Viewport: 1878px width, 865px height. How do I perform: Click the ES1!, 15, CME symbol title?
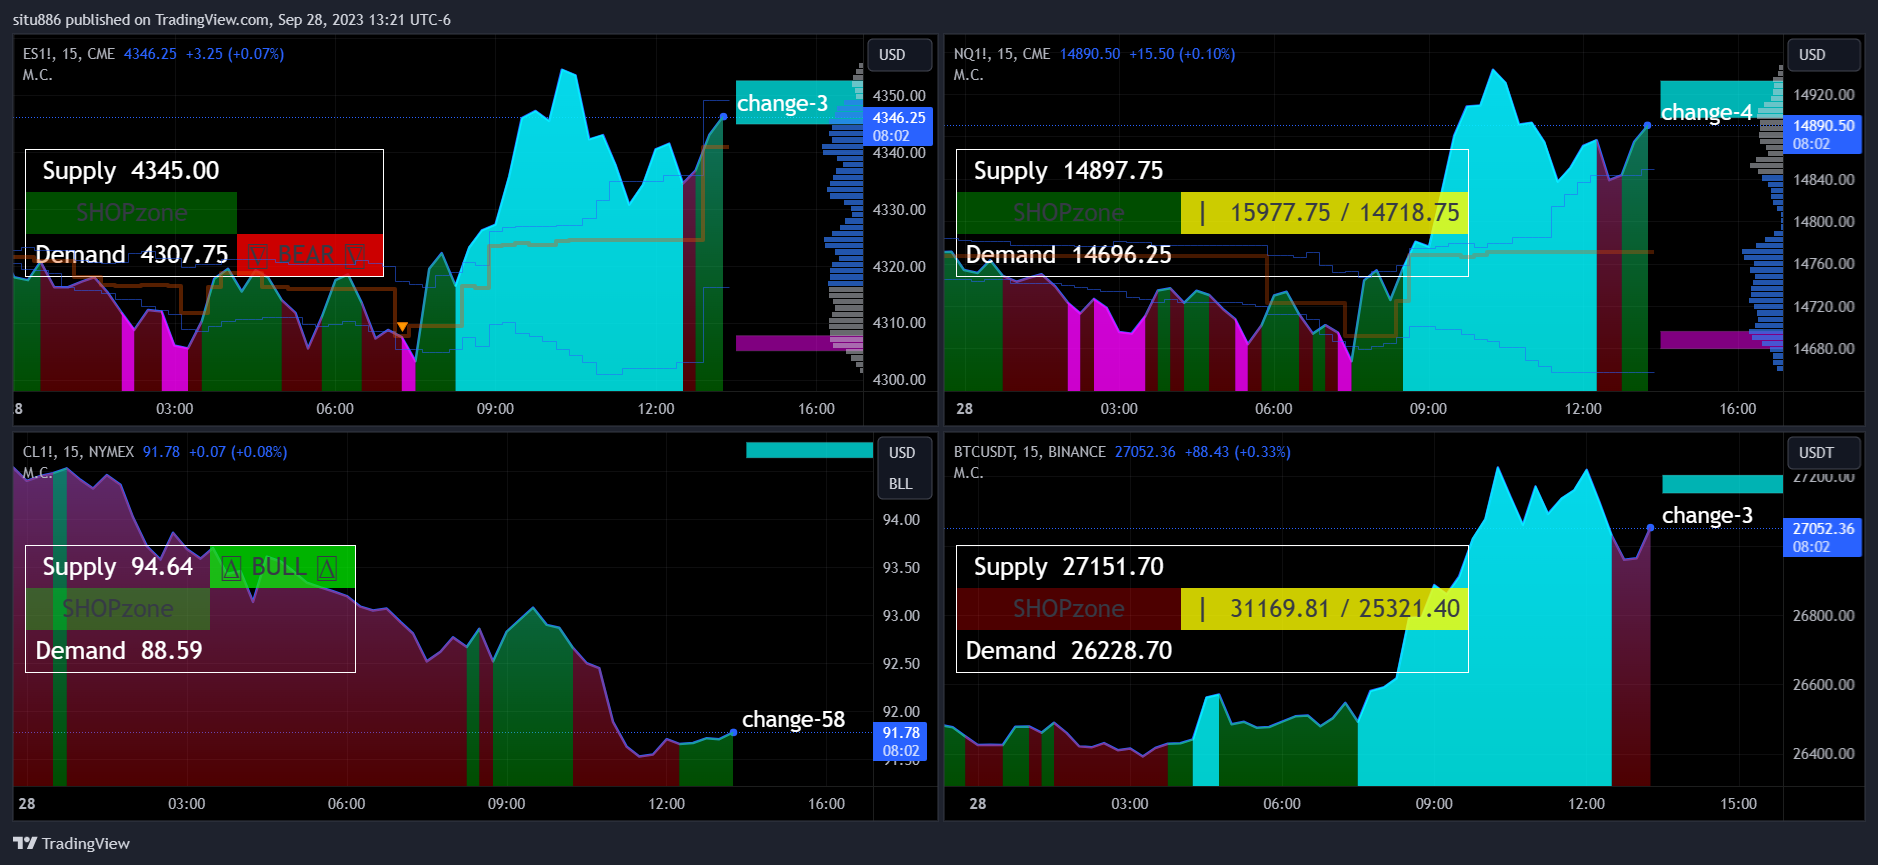point(69,54)
